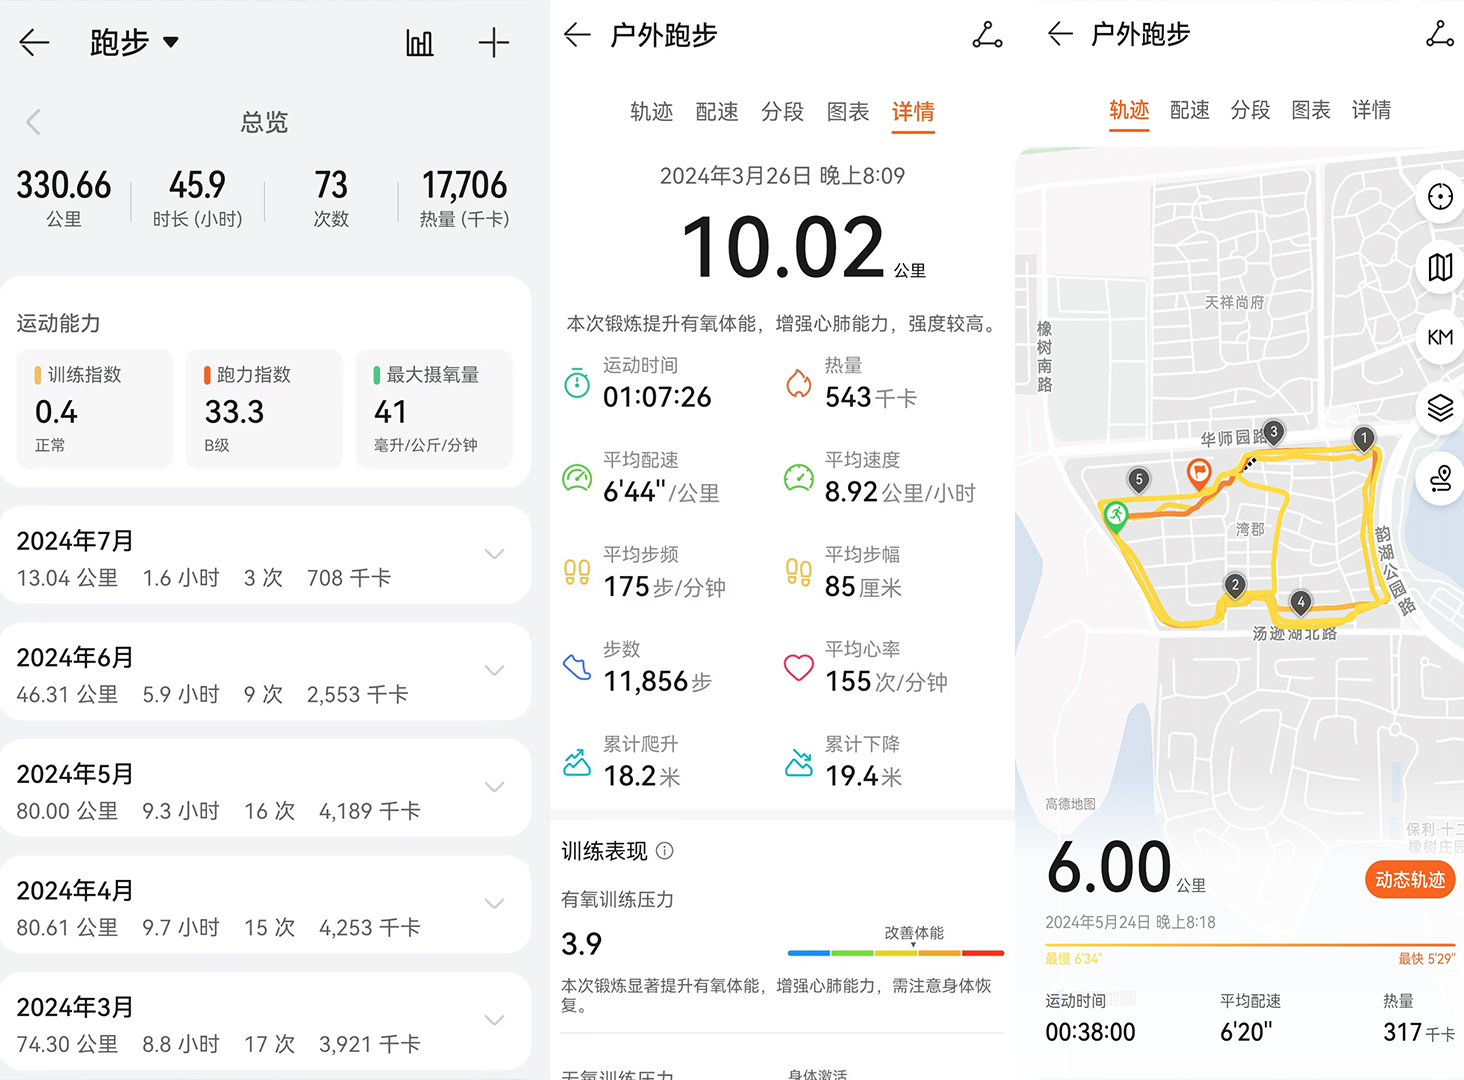Select the 图表 tab in track screen
This screenshot has height=1080, width=1464.
point(1310,110)
